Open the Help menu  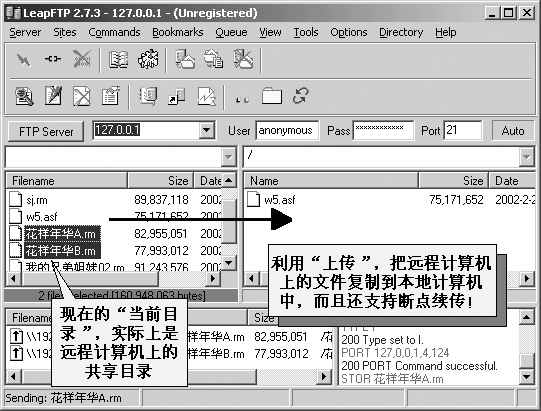[445, 32]
